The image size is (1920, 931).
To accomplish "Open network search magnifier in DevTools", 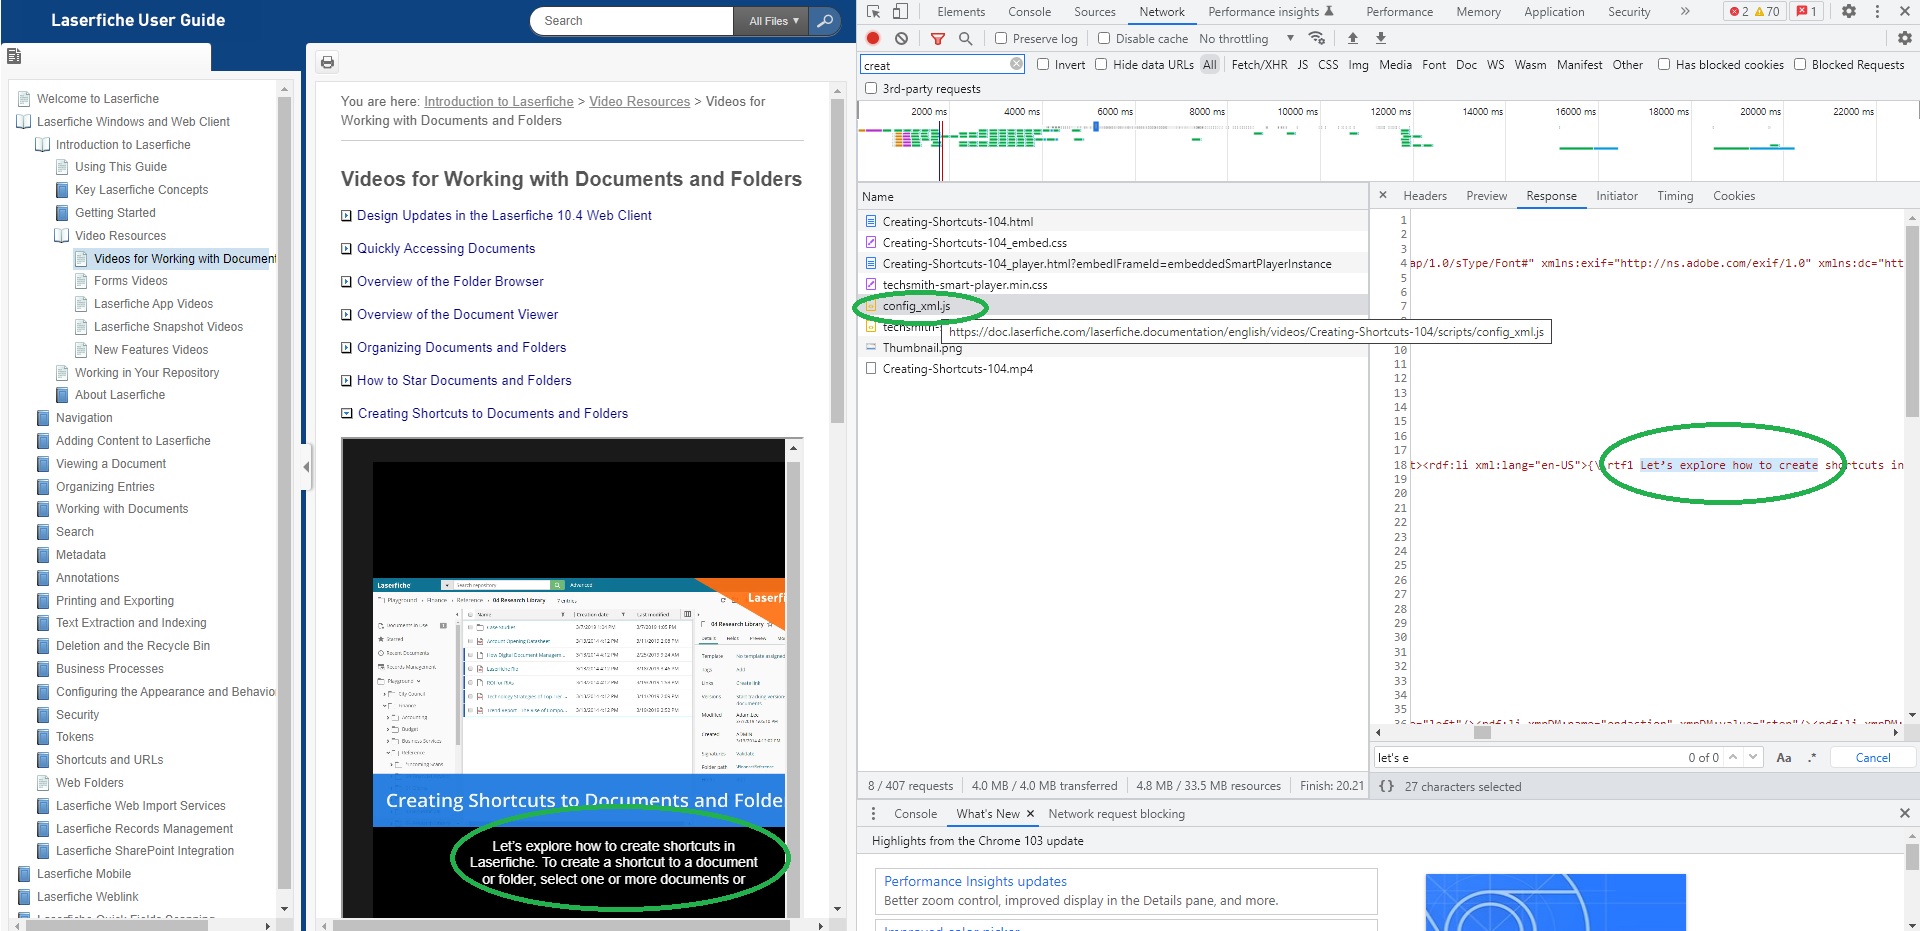I will point(965,38).
